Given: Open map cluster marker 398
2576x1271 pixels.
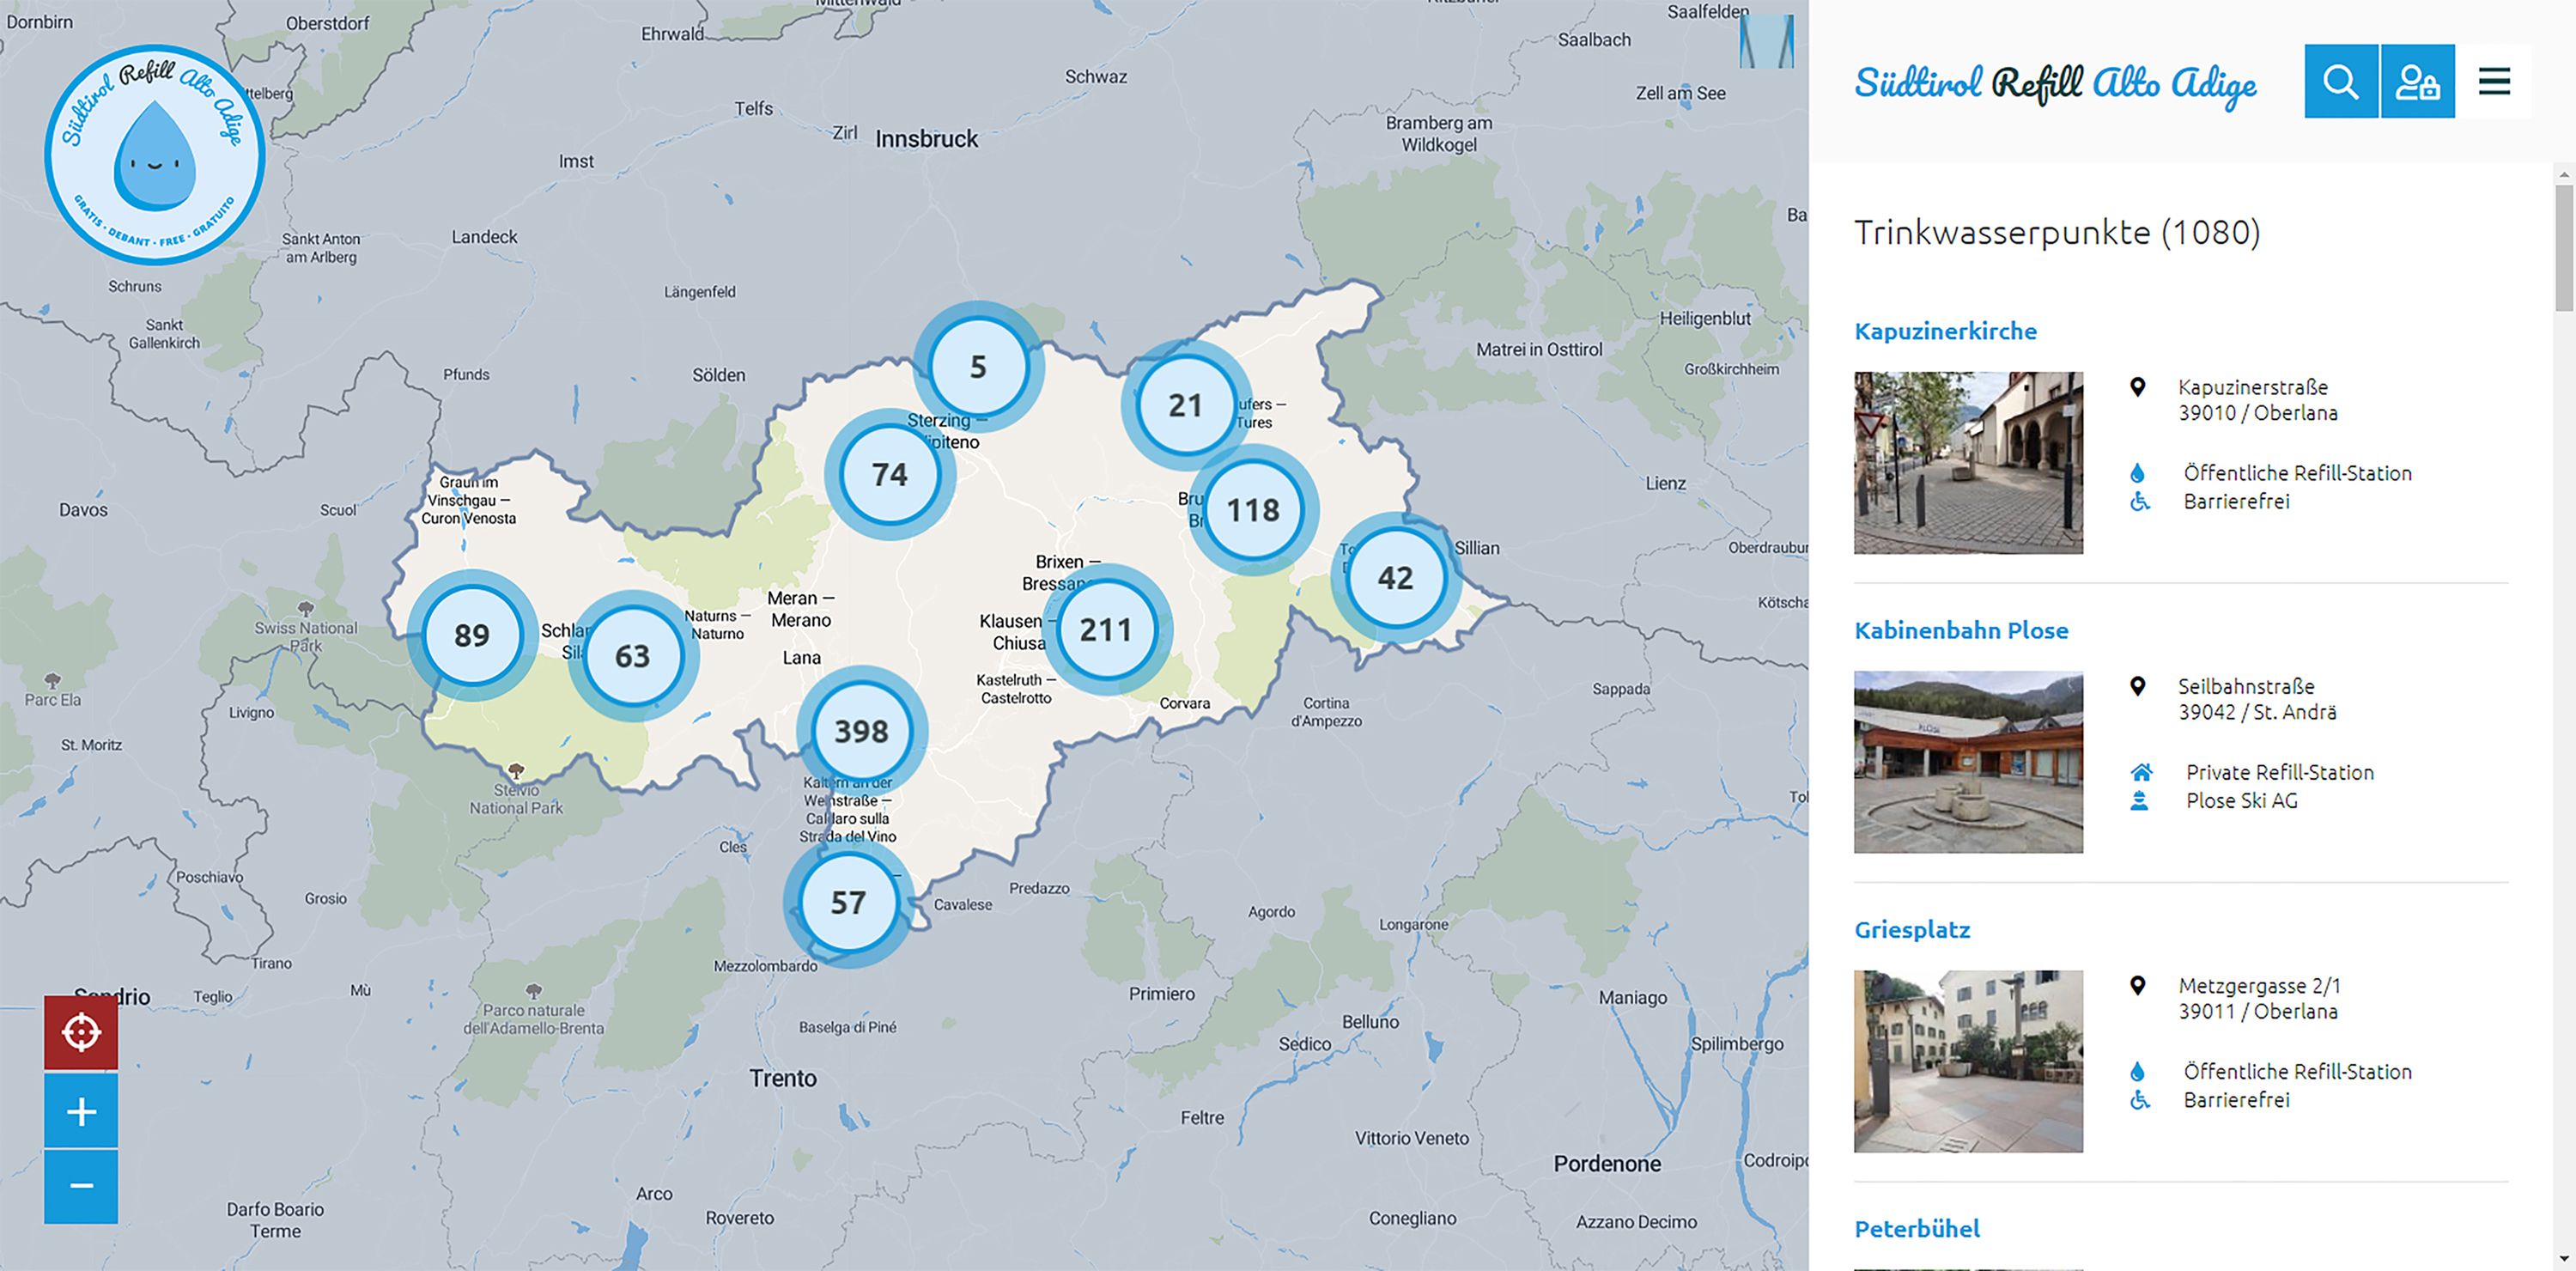Looking at the screenshot, I should tap(862, 731).
